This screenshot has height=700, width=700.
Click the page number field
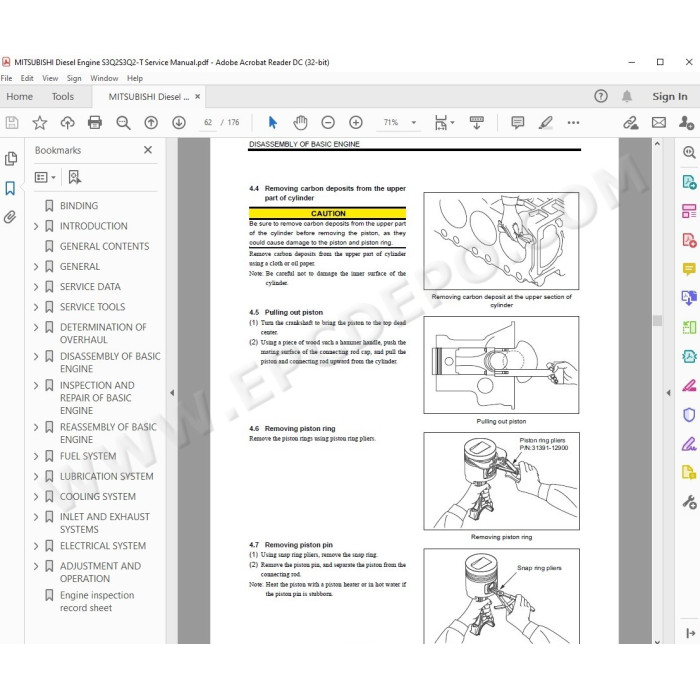208,122
